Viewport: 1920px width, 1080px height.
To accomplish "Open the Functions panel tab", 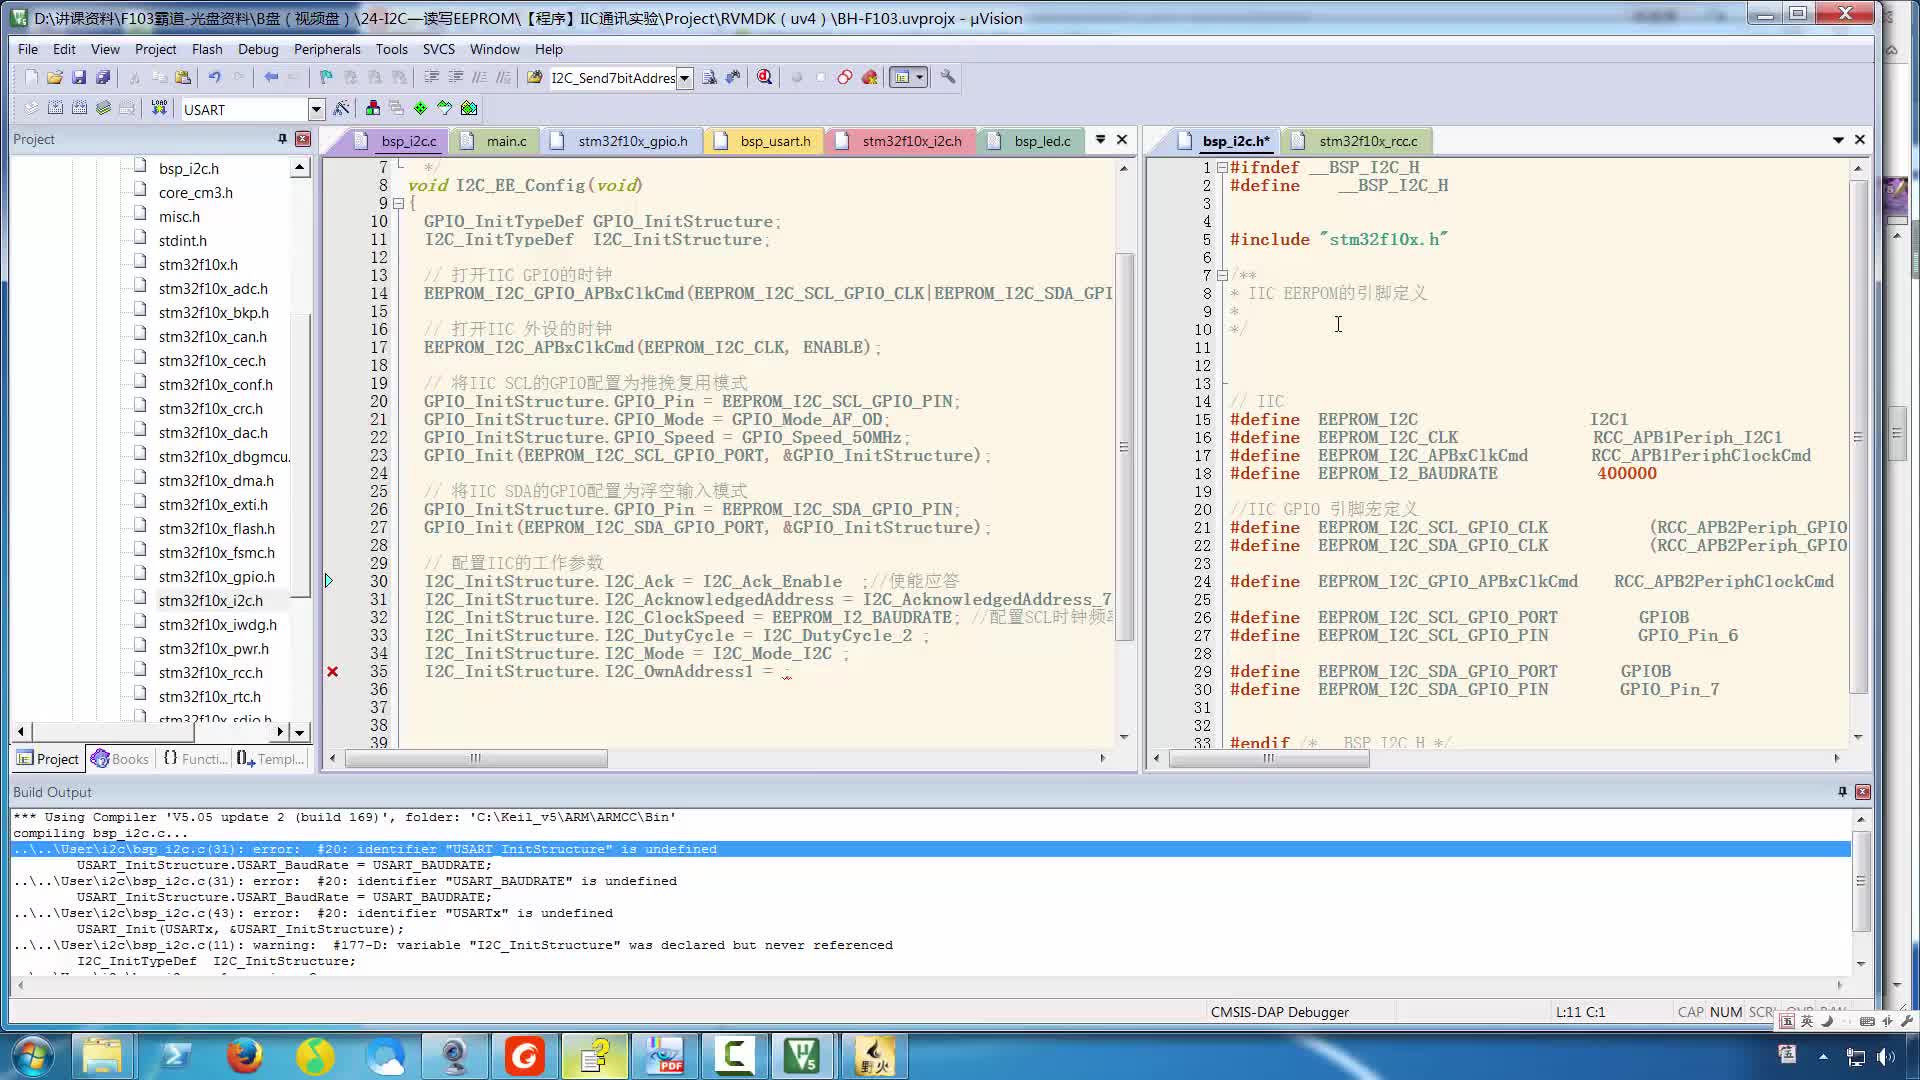I will pyautogui.click(x=194, y=759).
